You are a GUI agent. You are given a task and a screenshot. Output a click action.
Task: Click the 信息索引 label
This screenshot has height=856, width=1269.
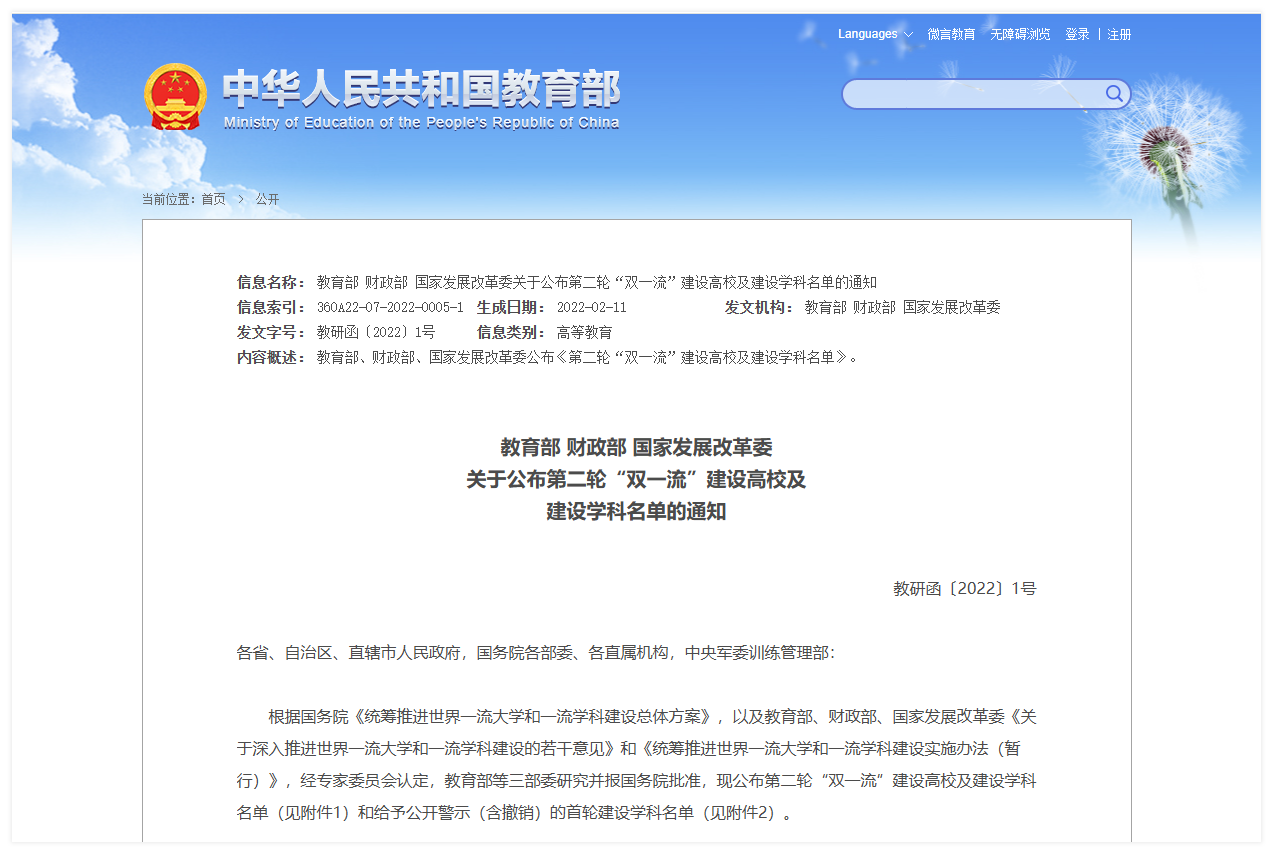pyautogui.click(x=271, y=308)
